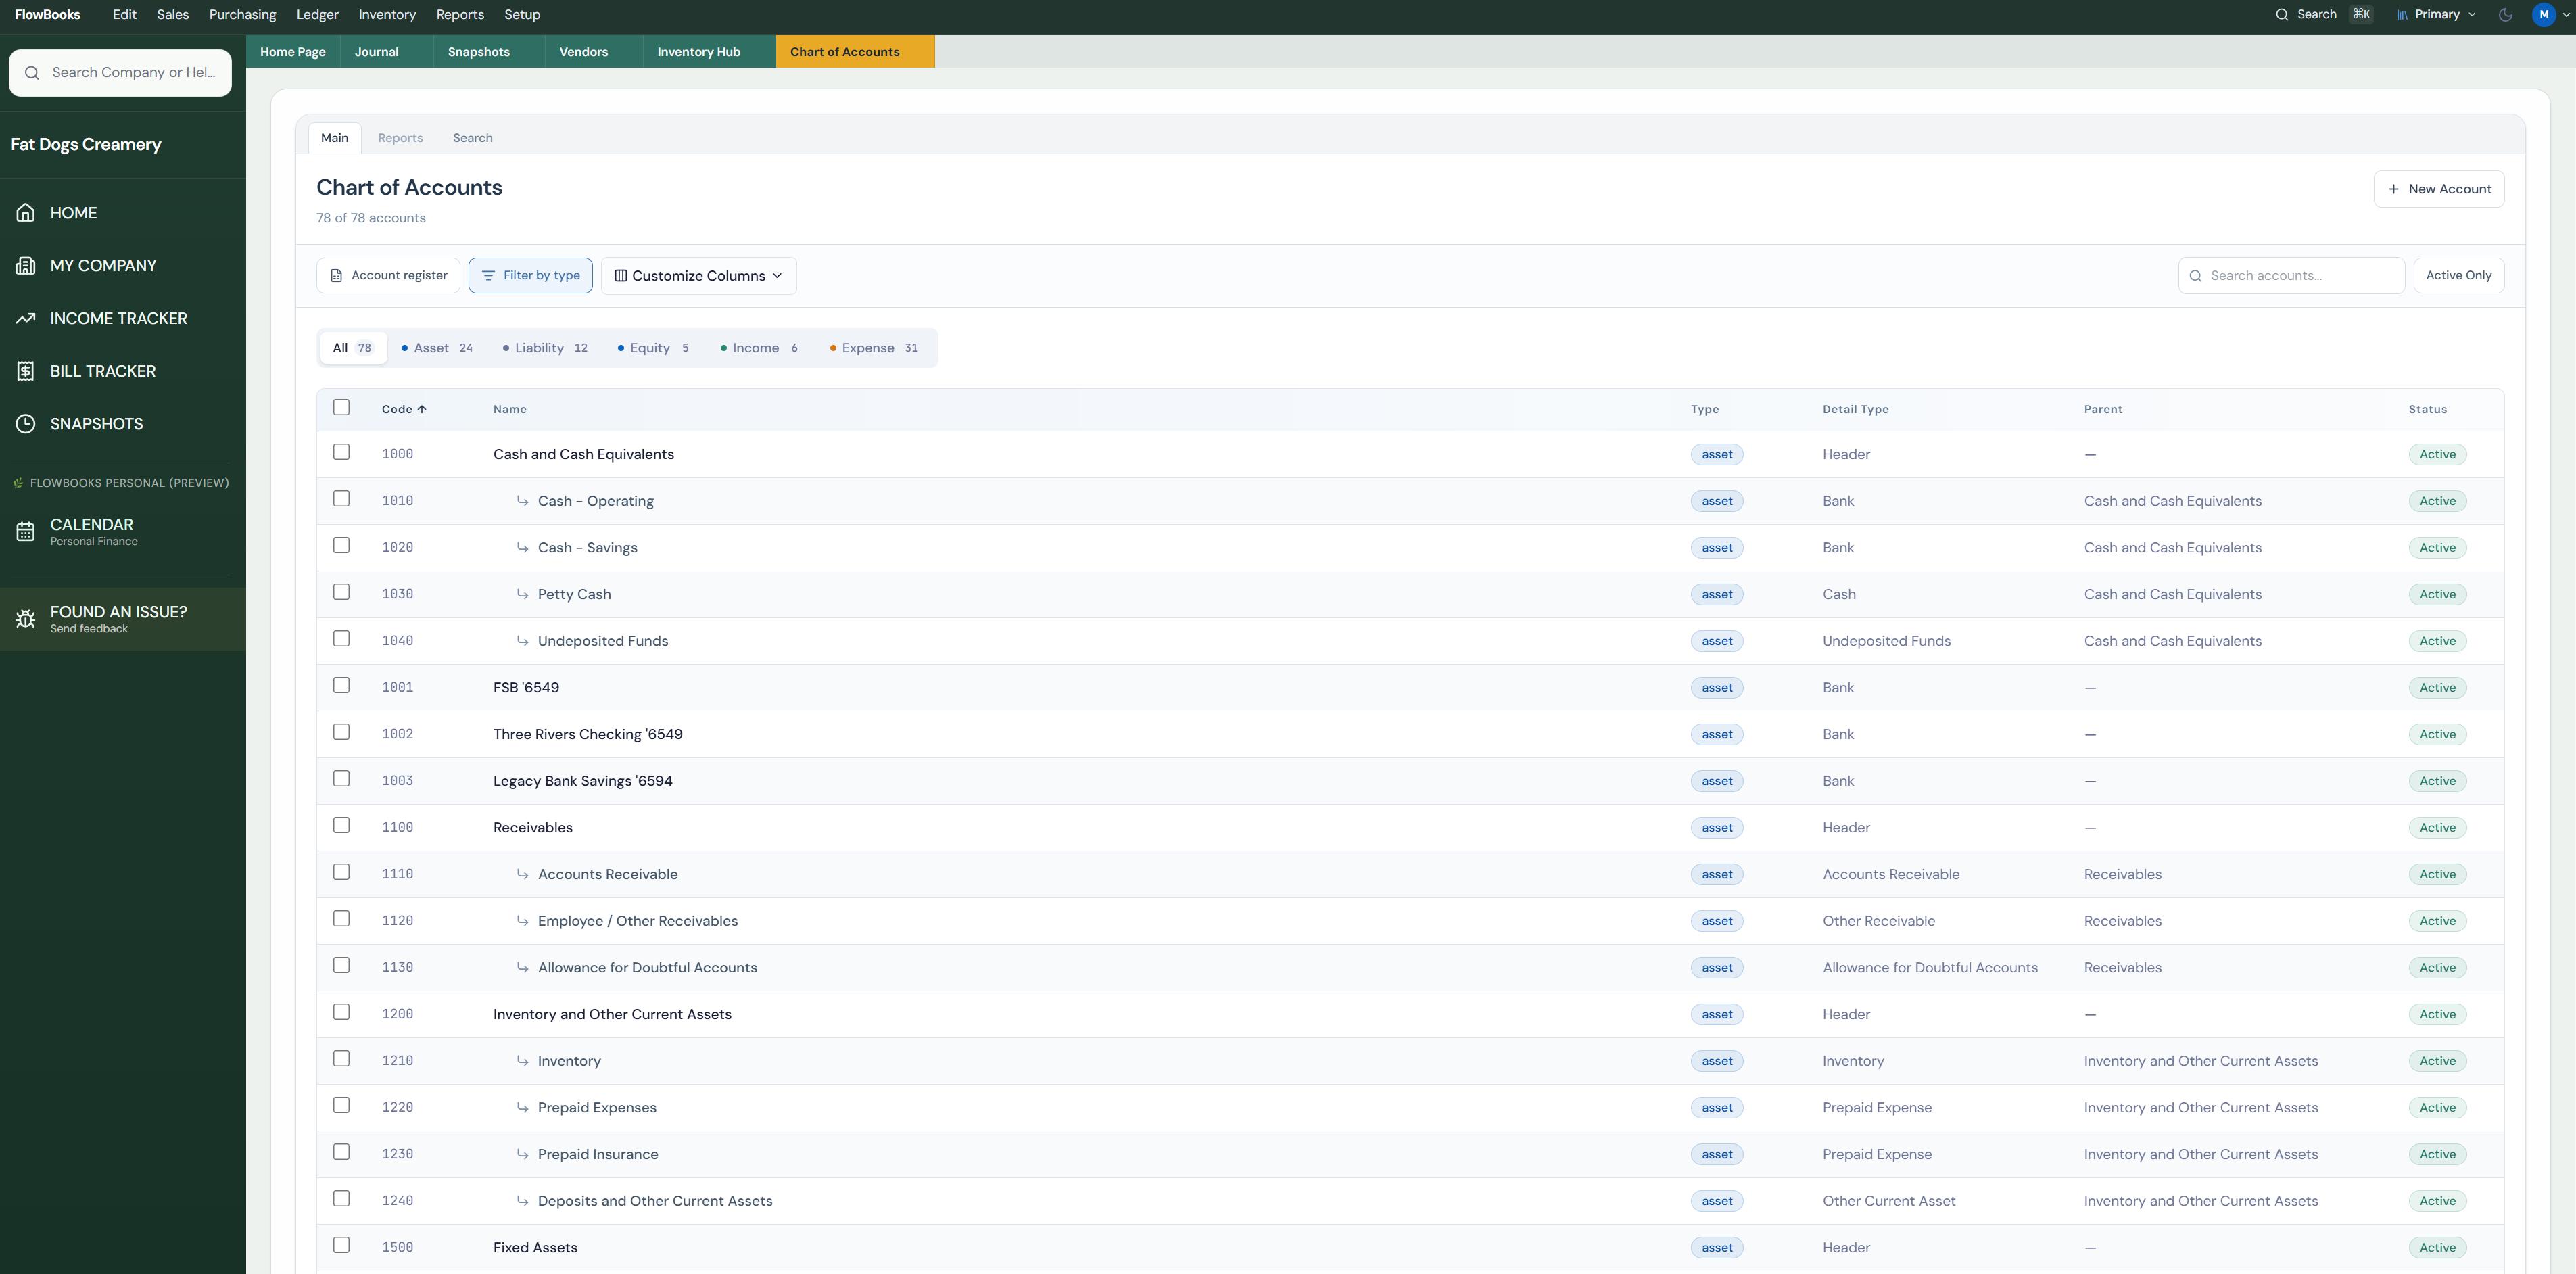The image size is (2576, 1274).
Task: Click the My Company building icon
Action: pos(26,265)
